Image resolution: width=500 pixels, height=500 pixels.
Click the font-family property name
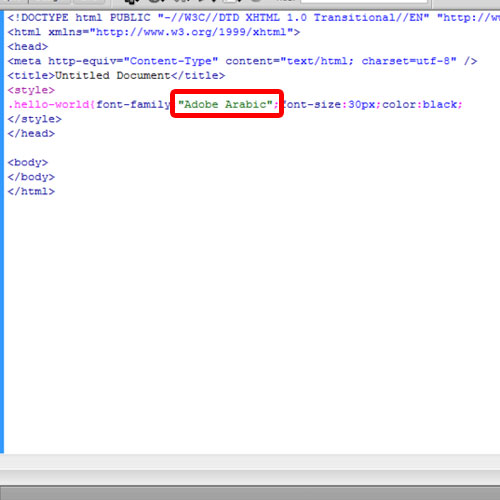click(x=133, y=104)
